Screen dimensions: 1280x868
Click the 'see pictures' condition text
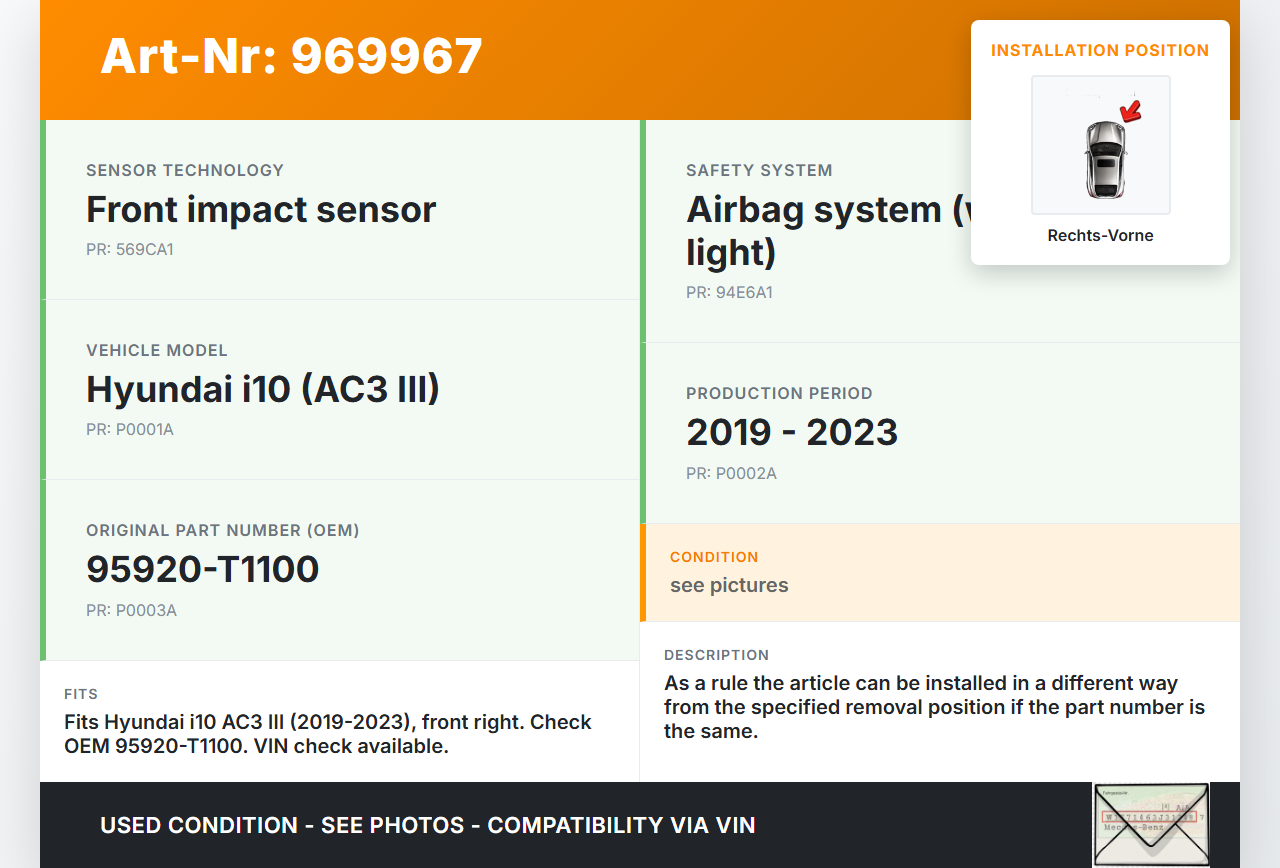click(x=729, y=585)
